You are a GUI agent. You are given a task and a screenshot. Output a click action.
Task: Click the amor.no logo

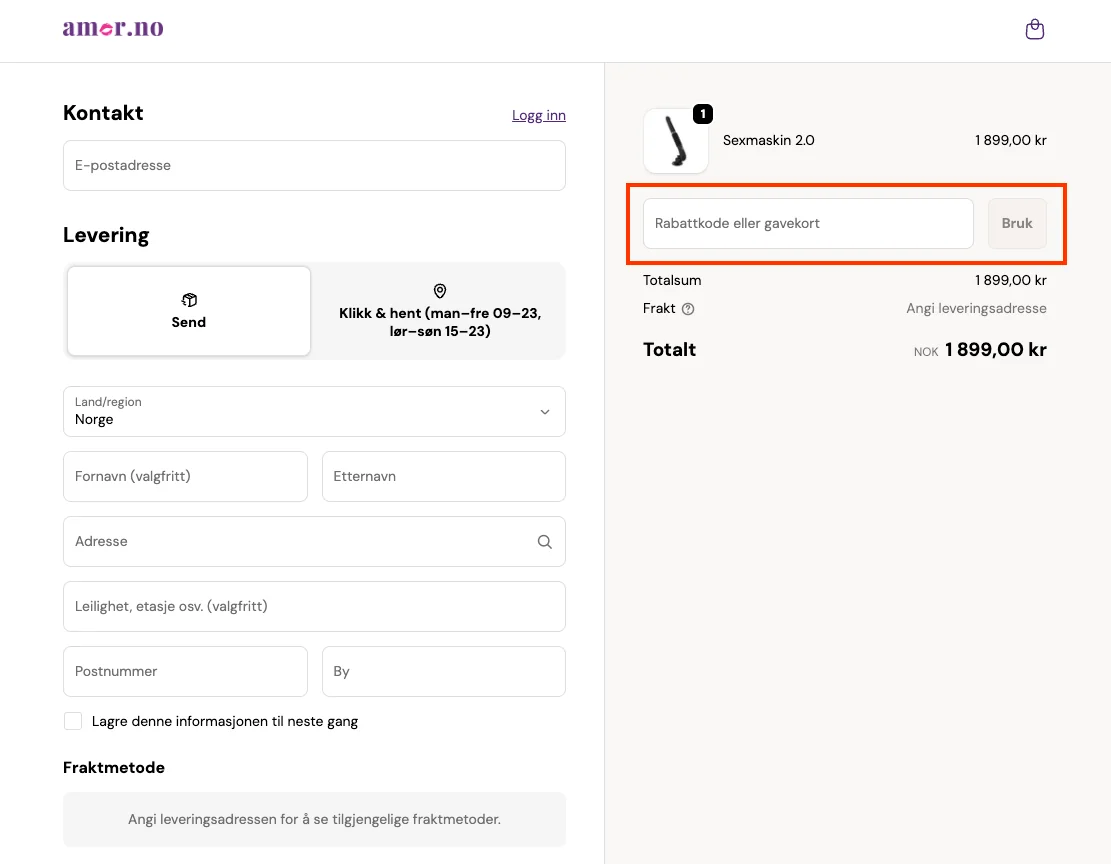point(113,28)
